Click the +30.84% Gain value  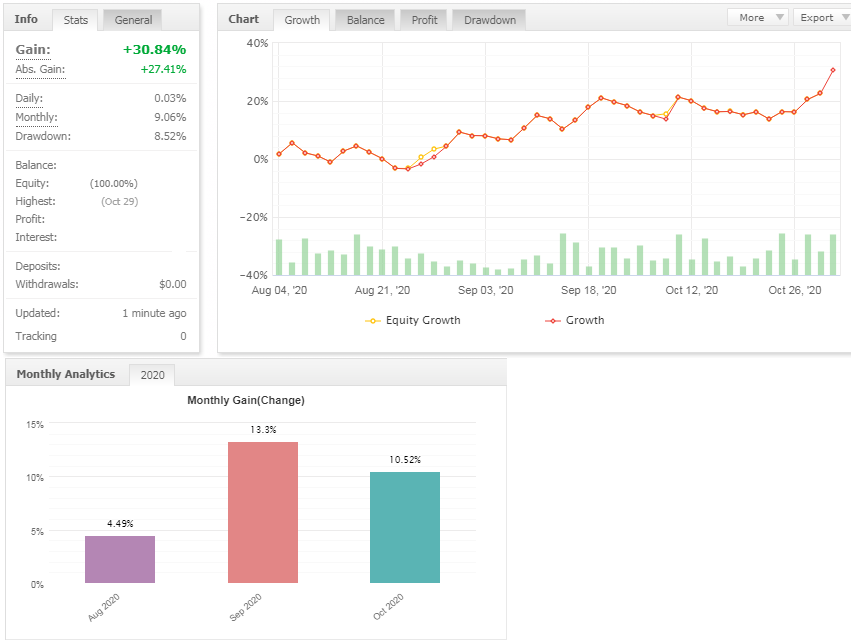point(154,50)
